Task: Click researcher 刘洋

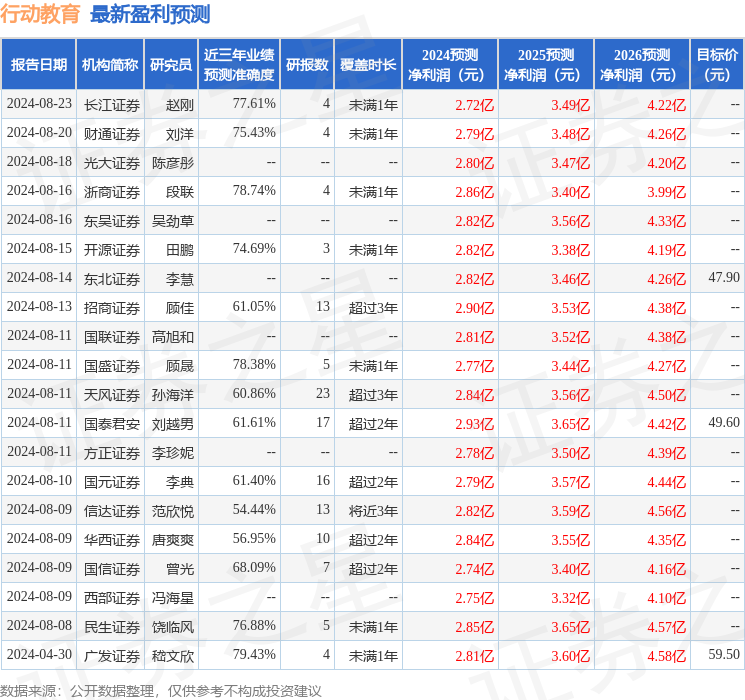Action: (x=180, y=134)
